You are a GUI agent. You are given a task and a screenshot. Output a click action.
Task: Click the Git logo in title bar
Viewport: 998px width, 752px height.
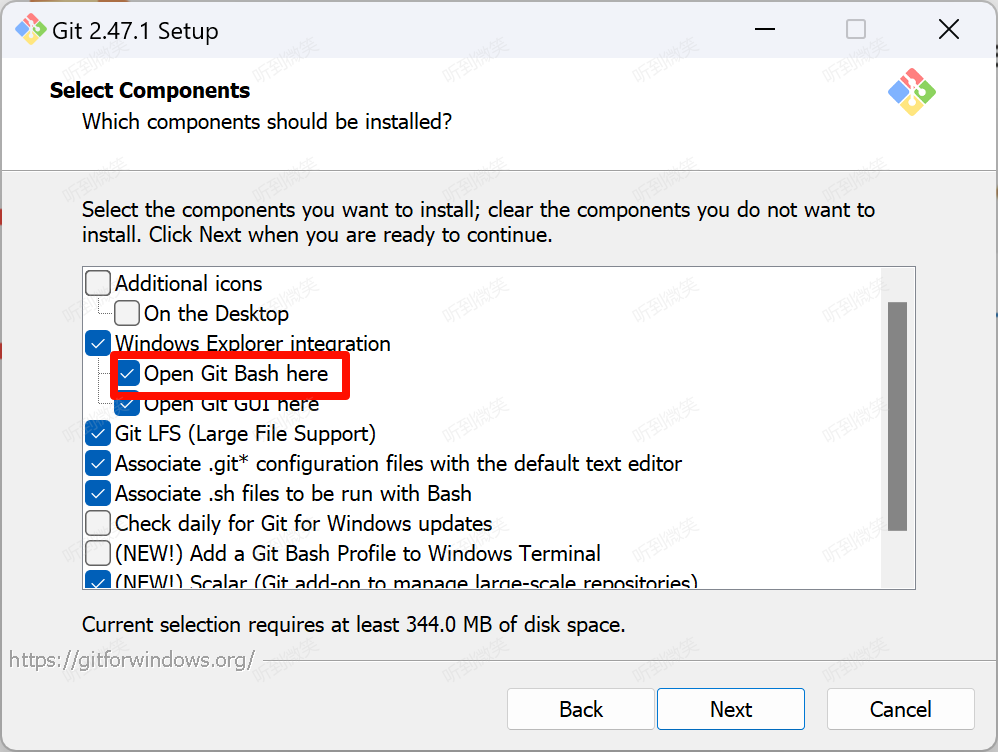point(31,29)
